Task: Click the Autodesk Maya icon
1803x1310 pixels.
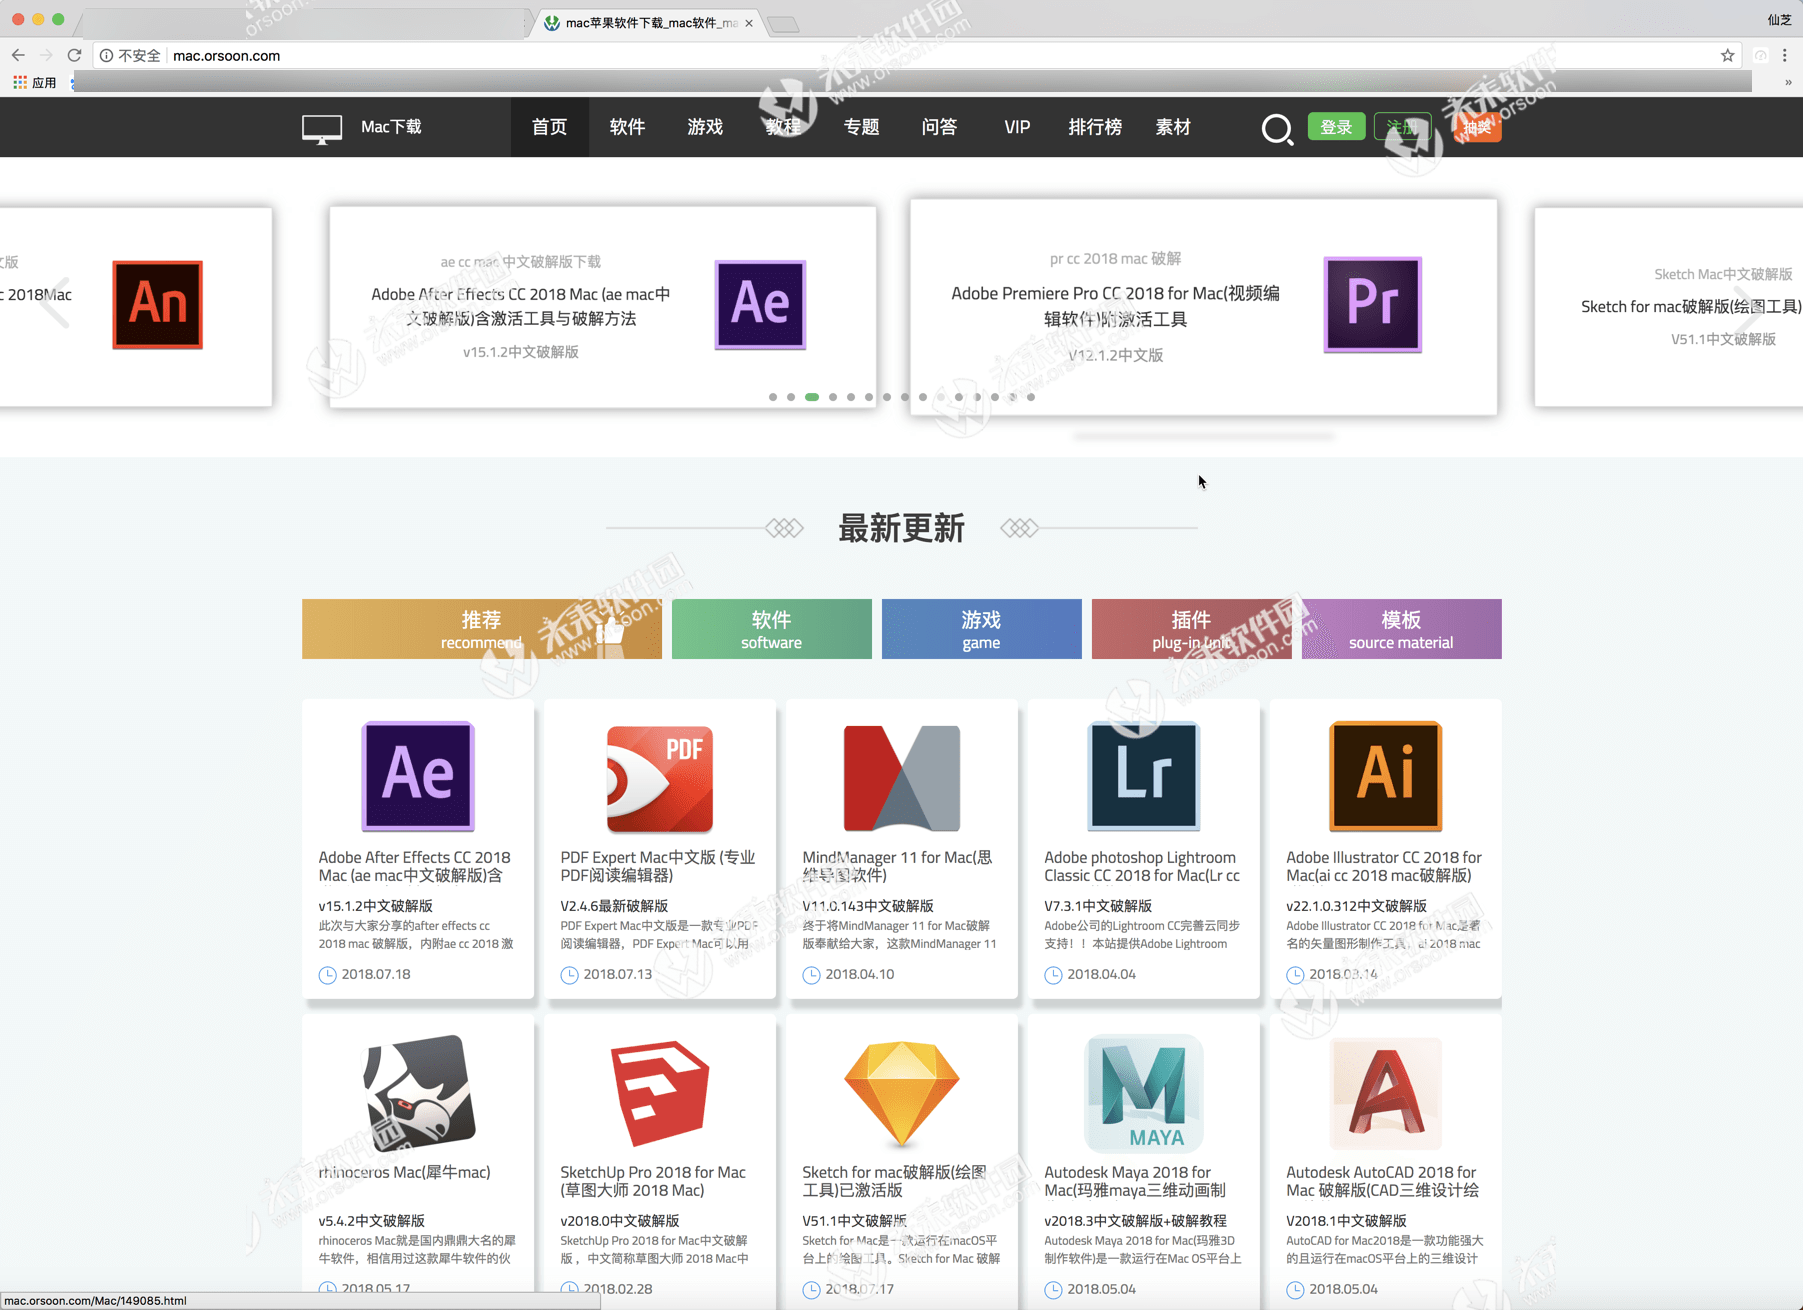Action: (x=1144, y=1093)
